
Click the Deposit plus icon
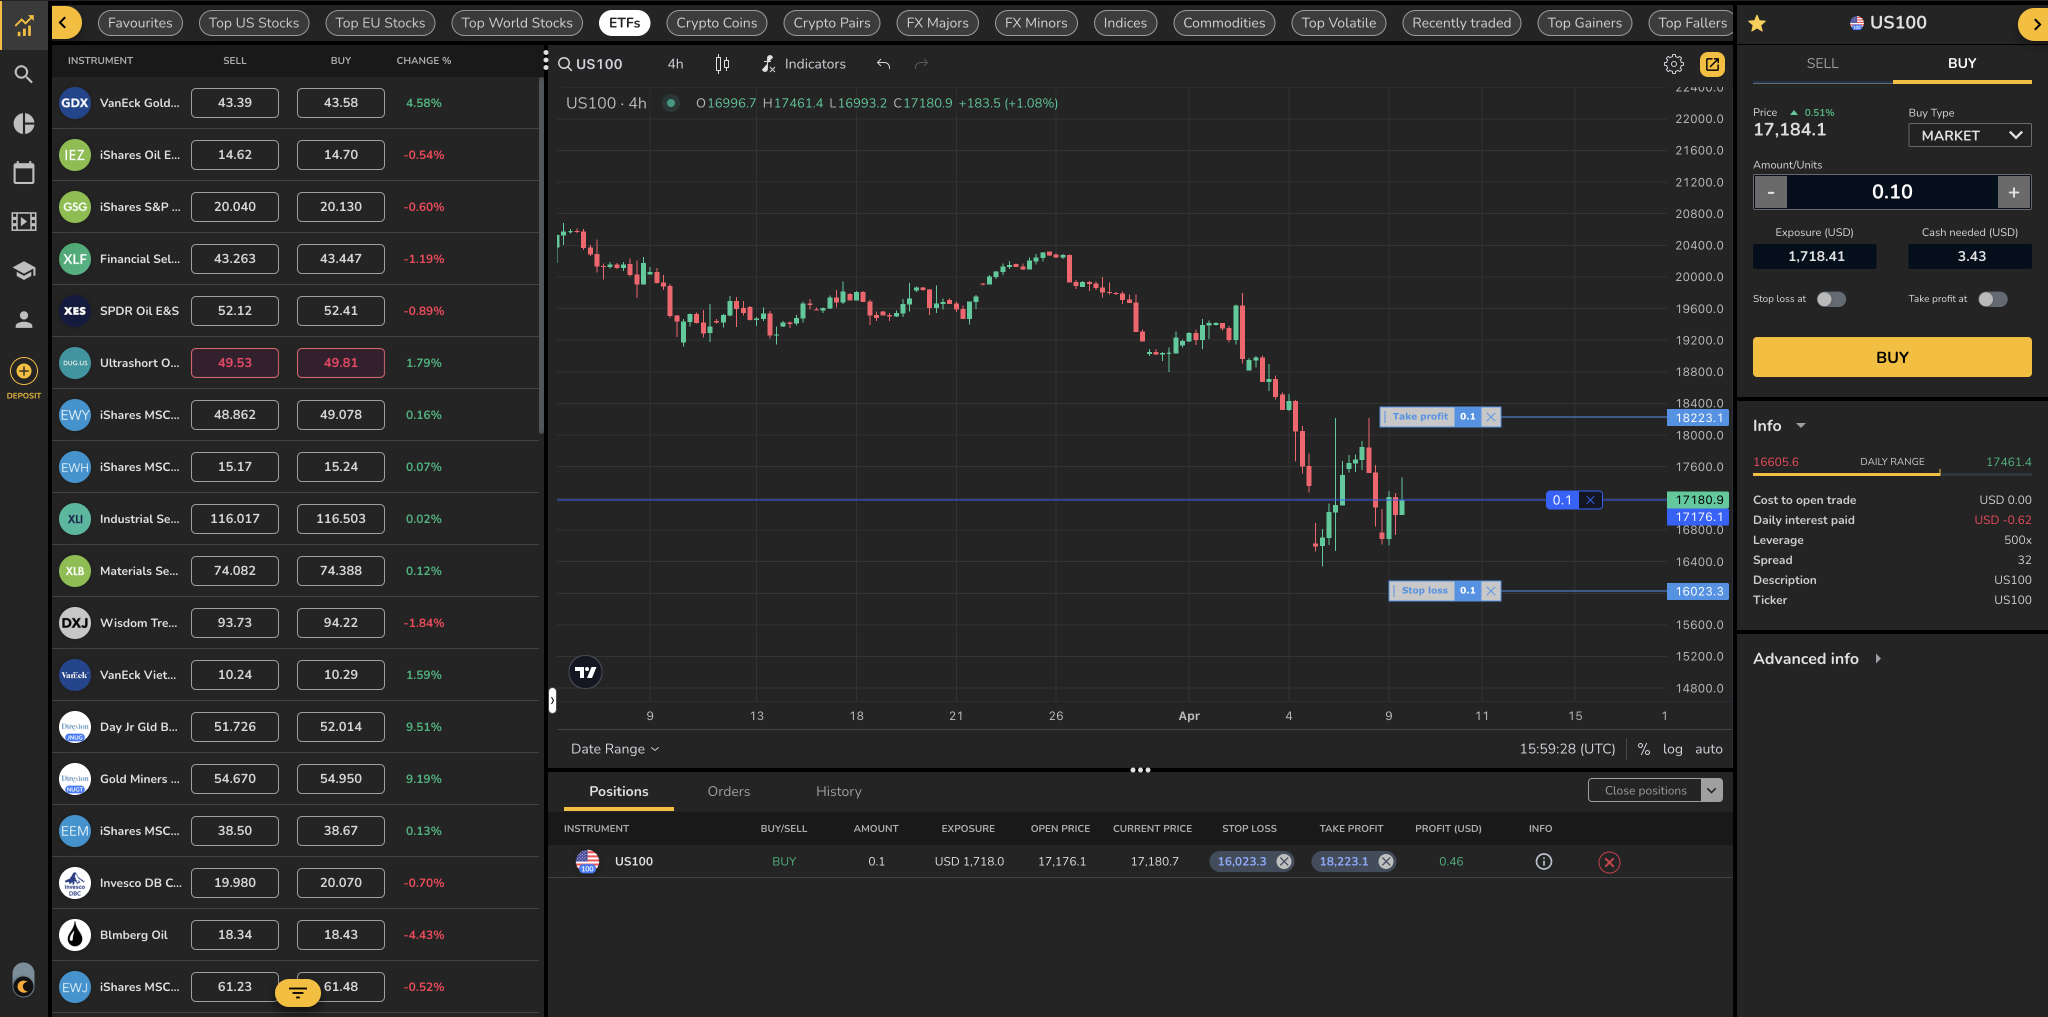pyautogui.click(x=24, y=371)
